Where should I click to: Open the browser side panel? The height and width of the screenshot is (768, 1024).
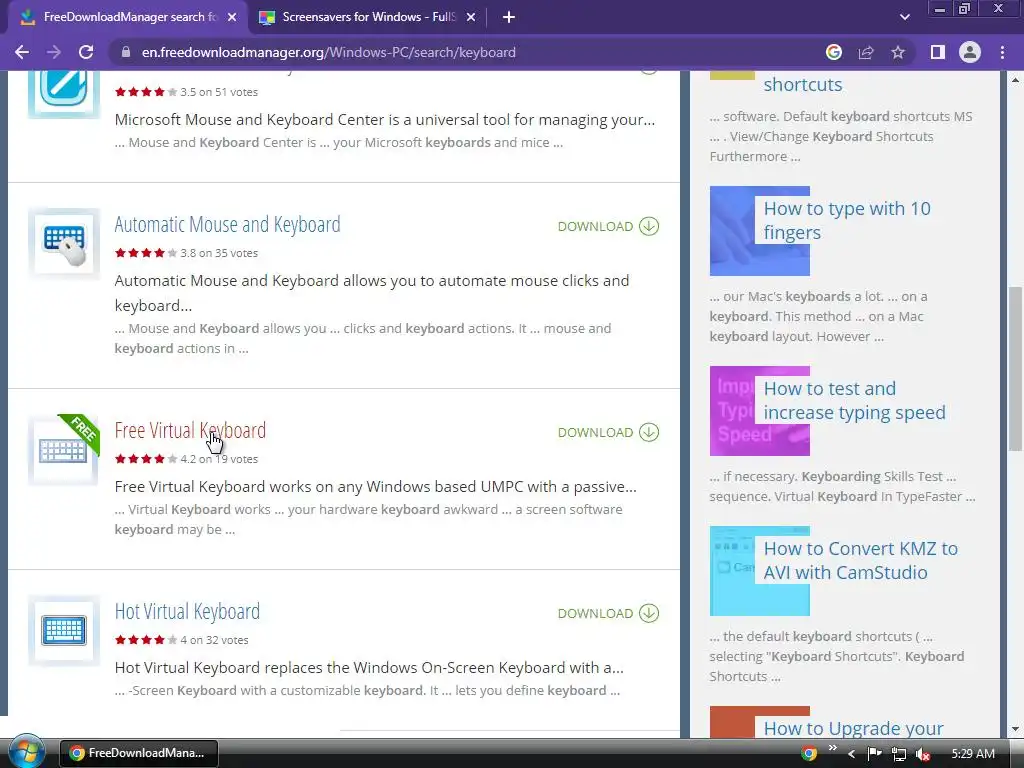(x=938, y=52)
